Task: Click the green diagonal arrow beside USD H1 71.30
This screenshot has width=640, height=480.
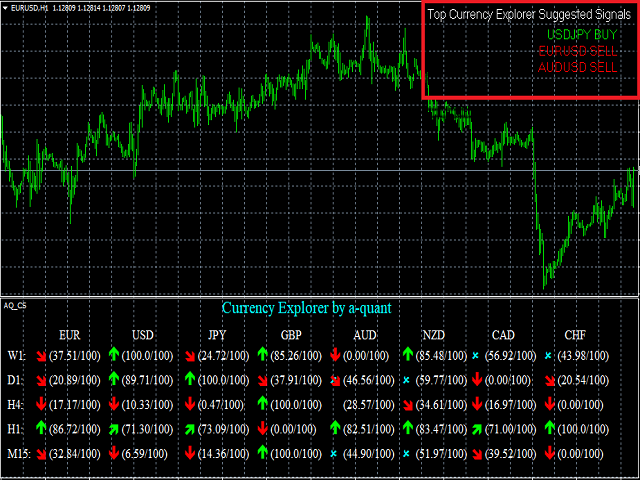Action: [x=114, y=429]
